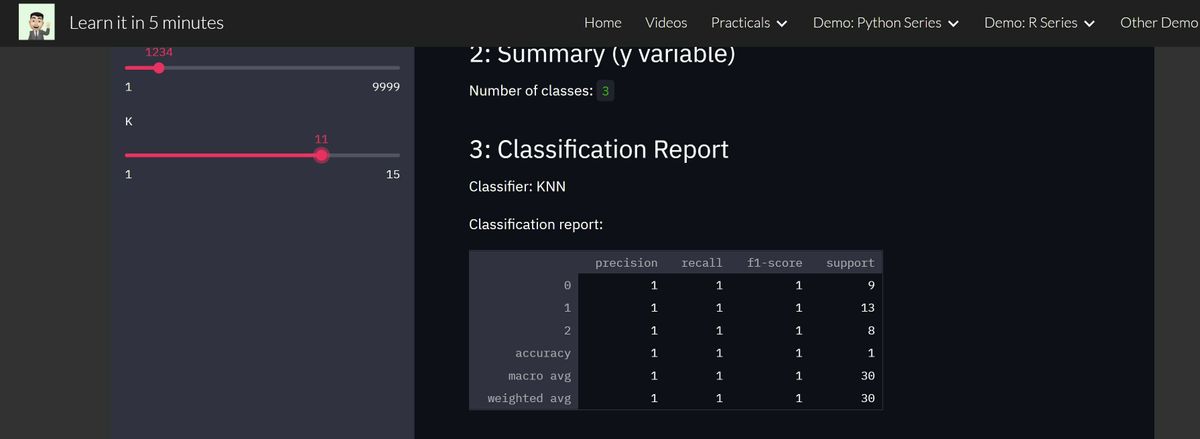Click the support value 13 cell
Viewport: 1200px width, 439px height.
tap(867, 308)
